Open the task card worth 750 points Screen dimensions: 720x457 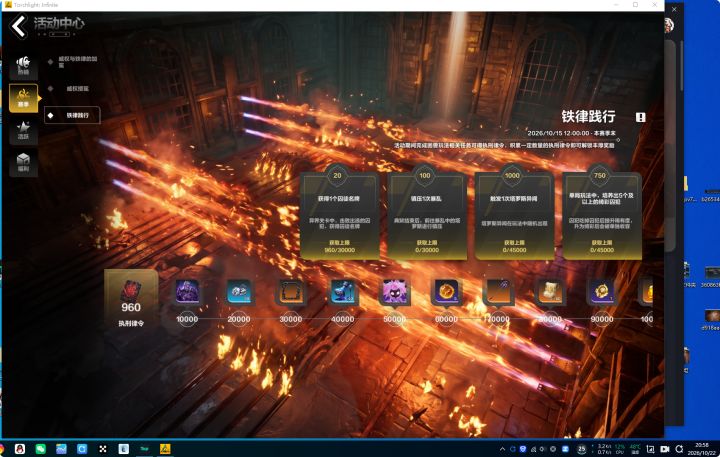point(602,212)
